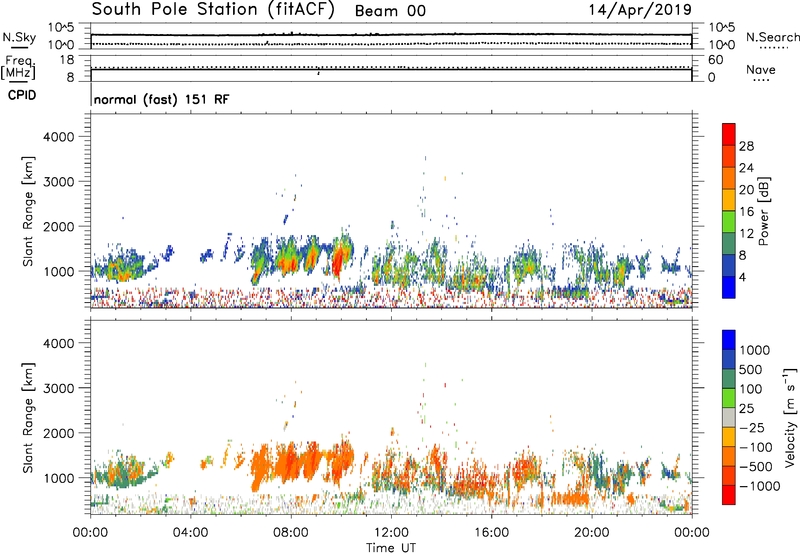The image size is (800, 554).
Task: Click the 'Nave' legend label
Action: pos(761,70)
